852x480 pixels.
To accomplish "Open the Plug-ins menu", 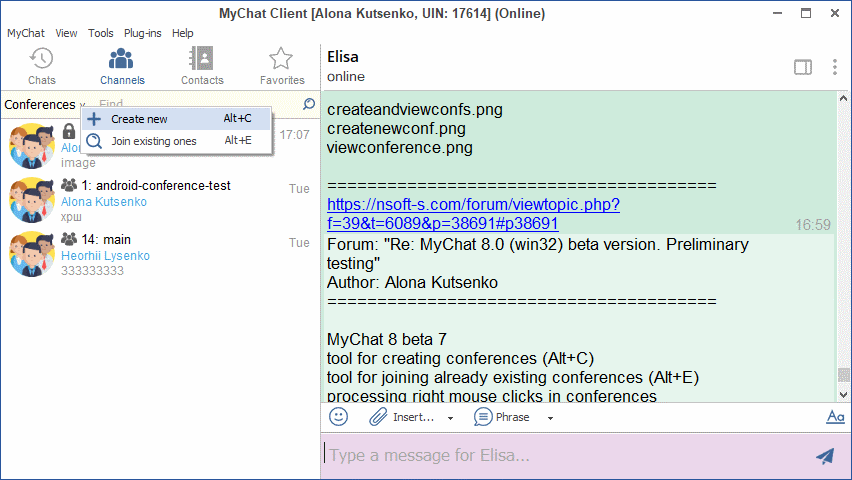I will 142,33.
